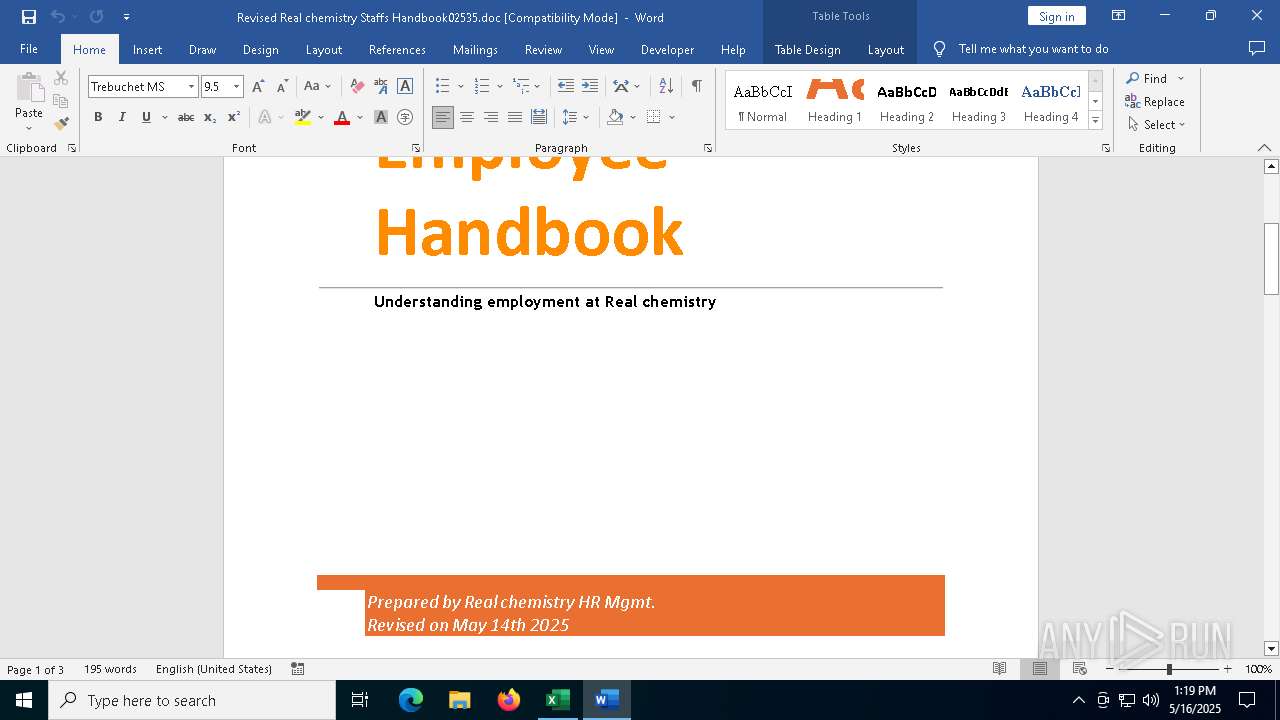Viewport: 1280px width, 720px height.
Task: Copy the selection to the clipboard
Action: tap(61, 101)
